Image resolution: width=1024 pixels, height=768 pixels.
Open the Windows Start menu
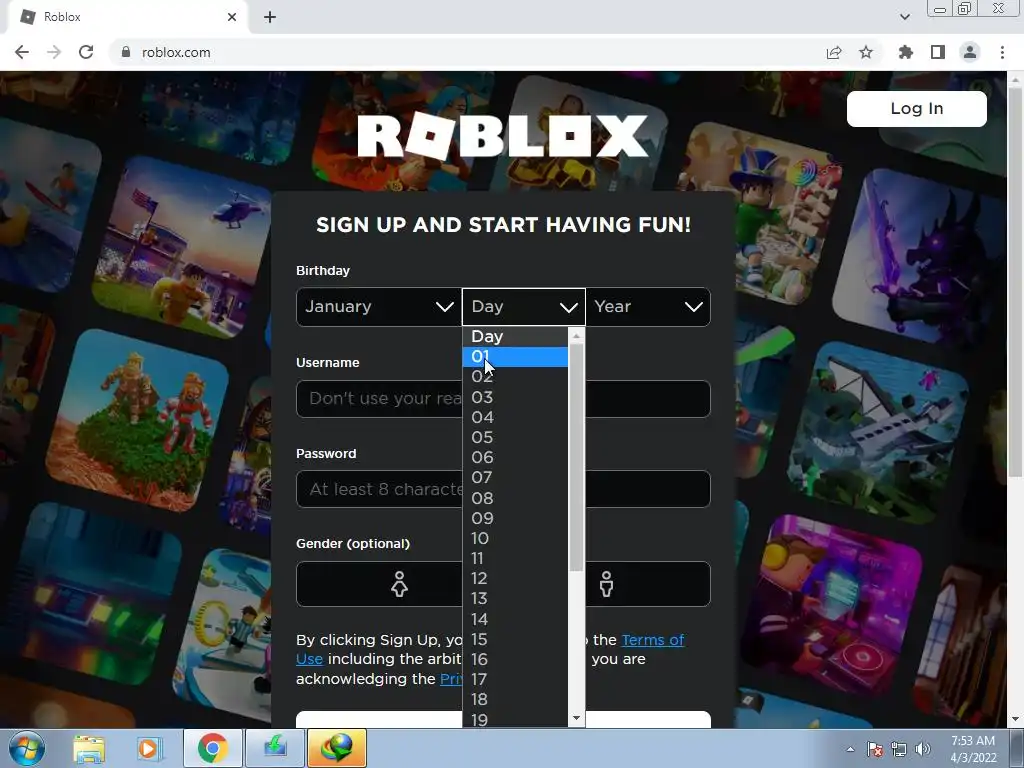[x=26, y=748]
